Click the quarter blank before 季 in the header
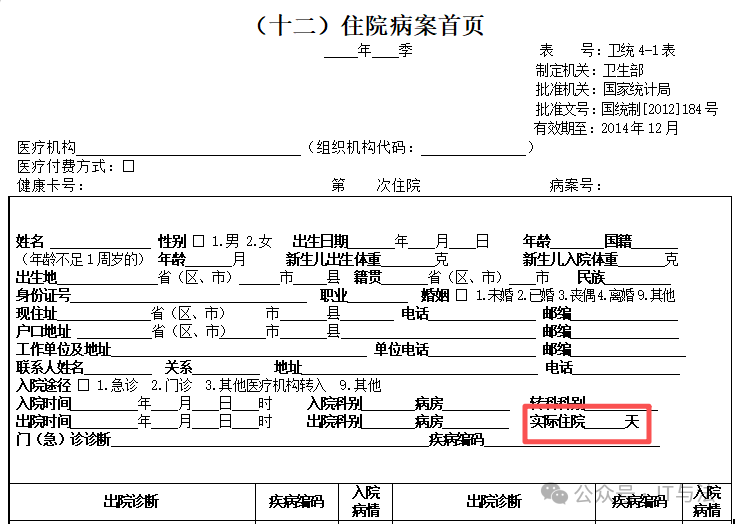 click(x=385, y=51)
